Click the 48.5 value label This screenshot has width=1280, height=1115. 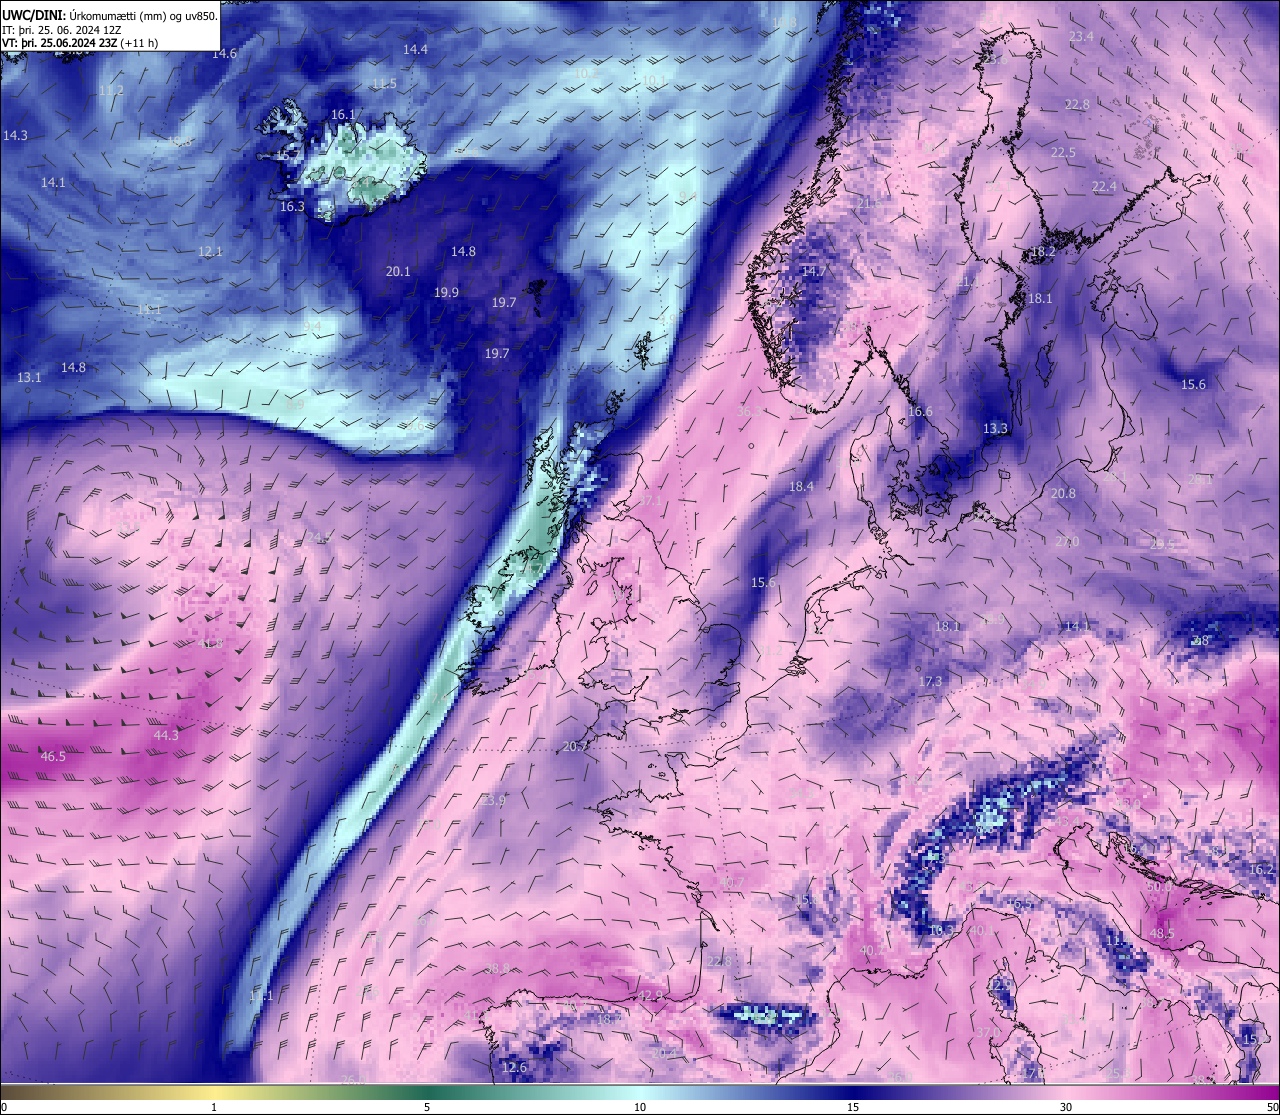(1162, 934)
